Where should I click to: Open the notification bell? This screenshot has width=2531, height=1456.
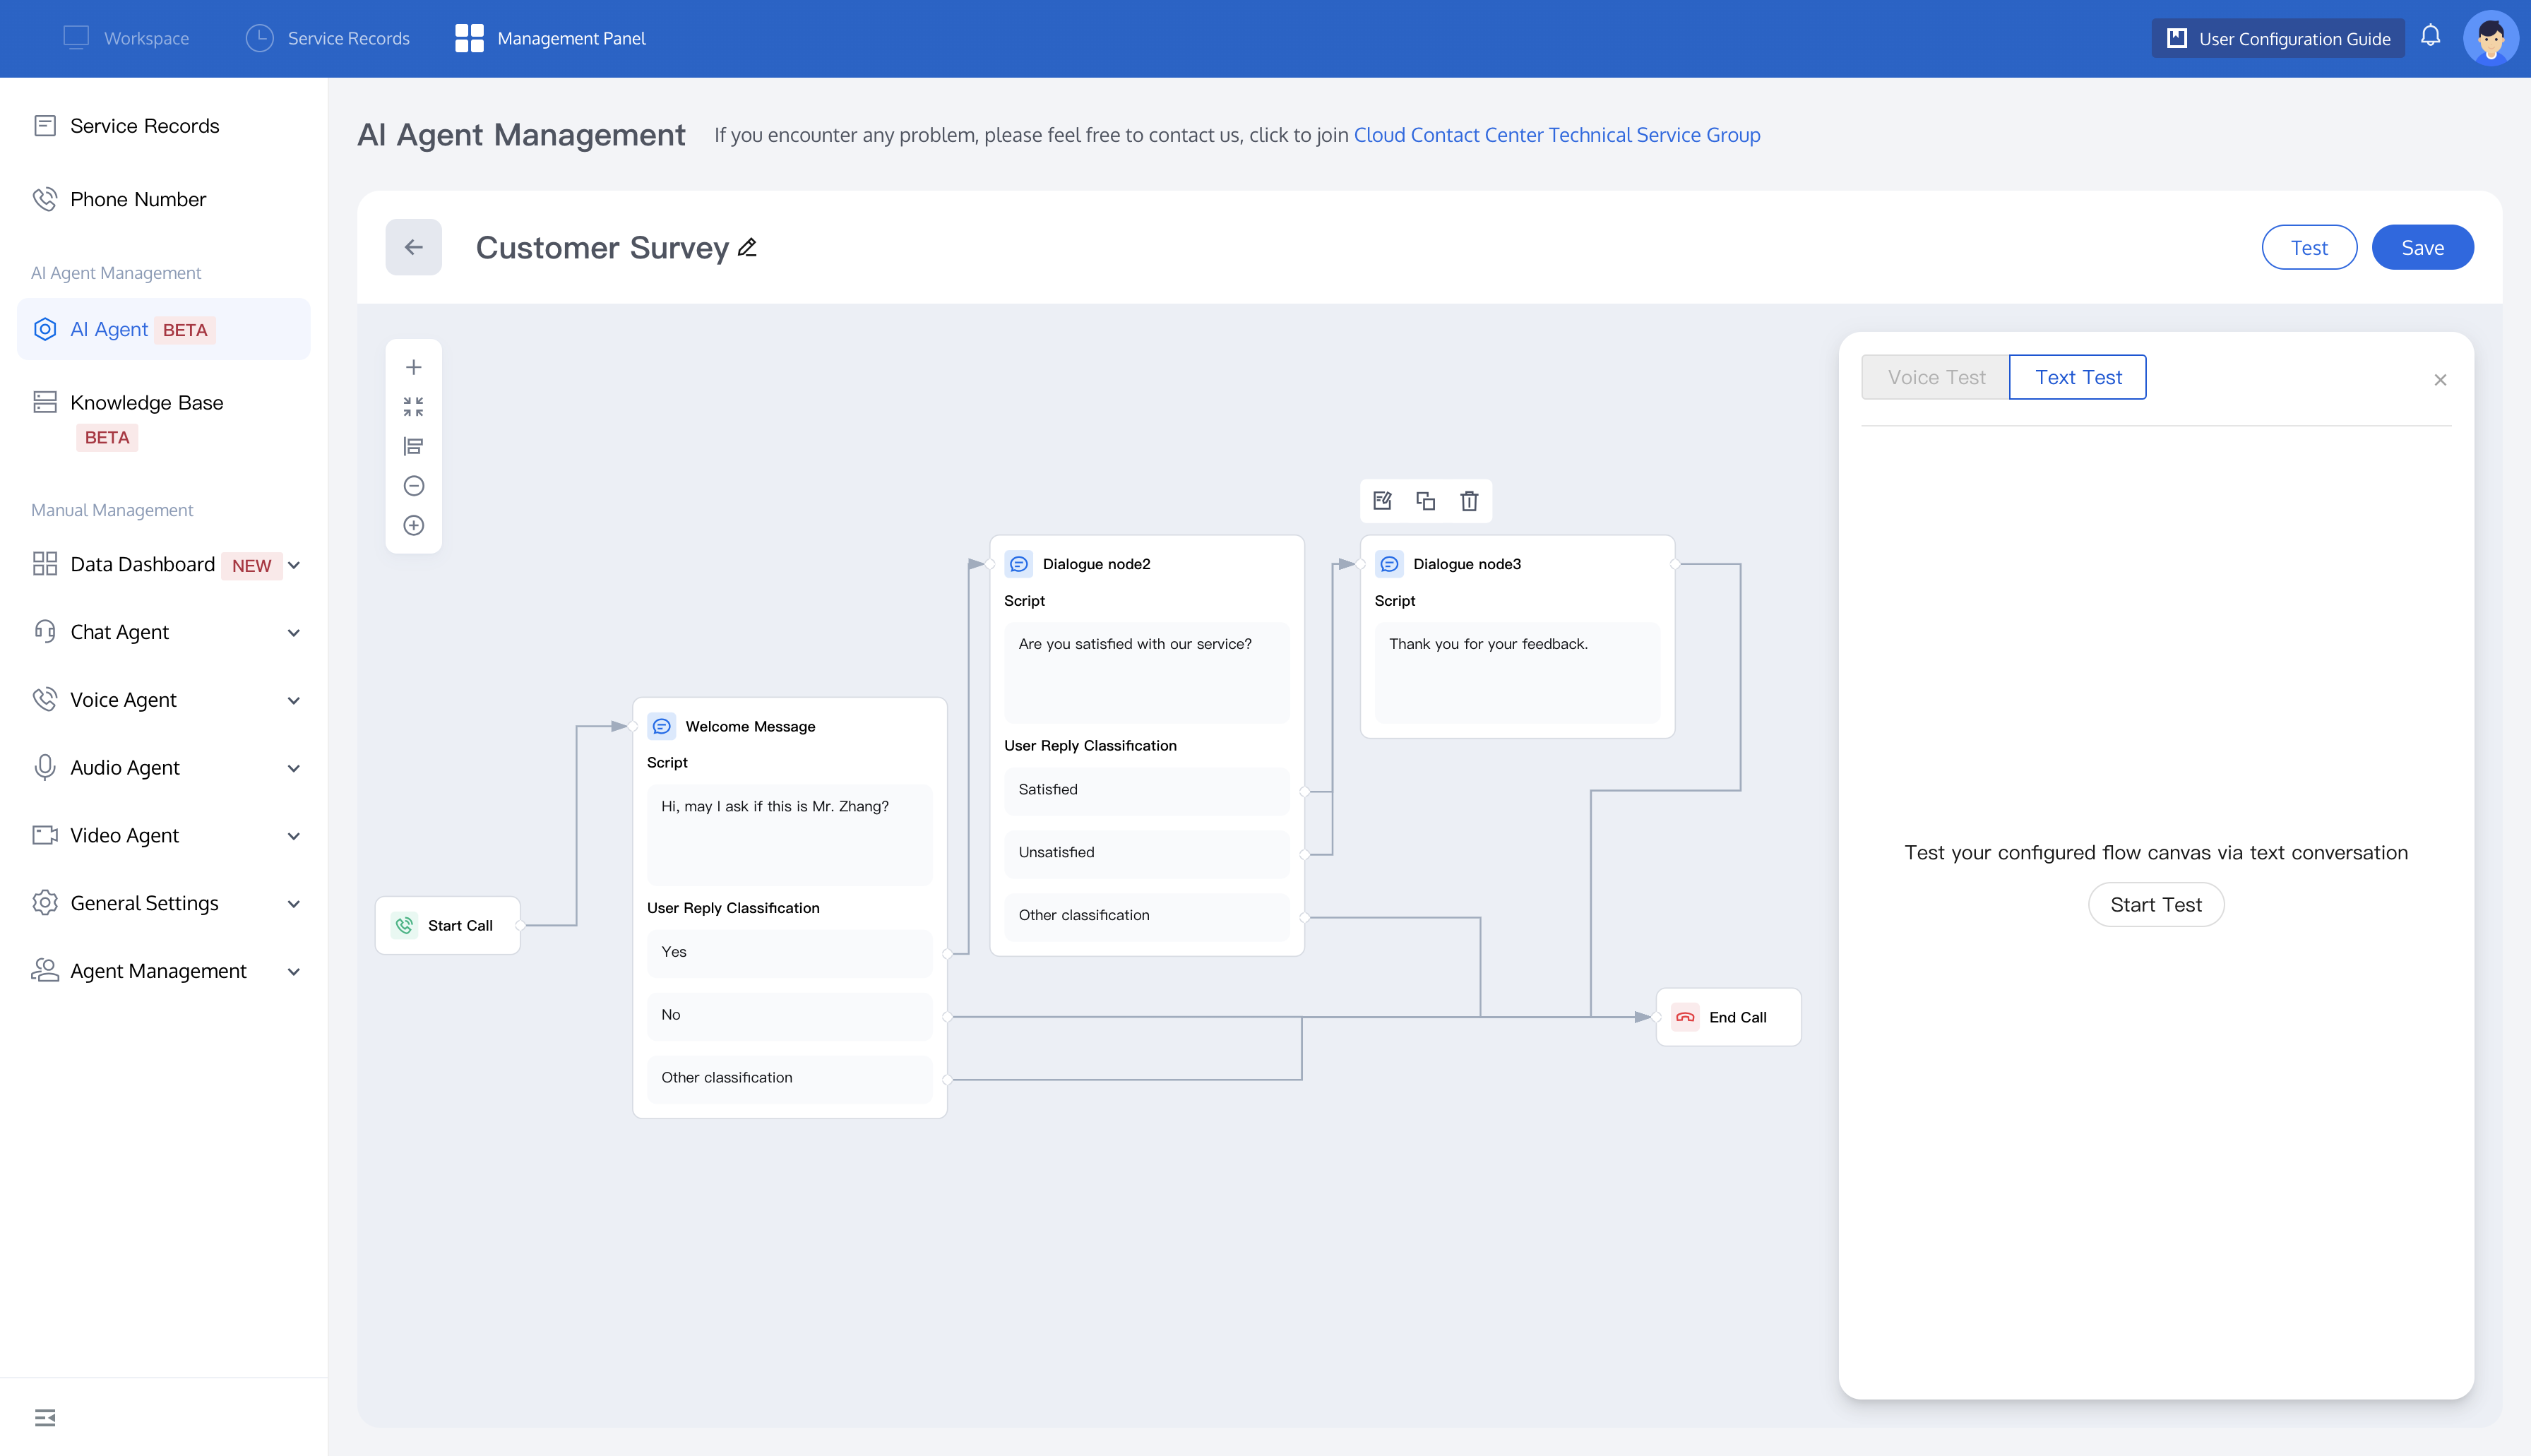click(2430, 37)
